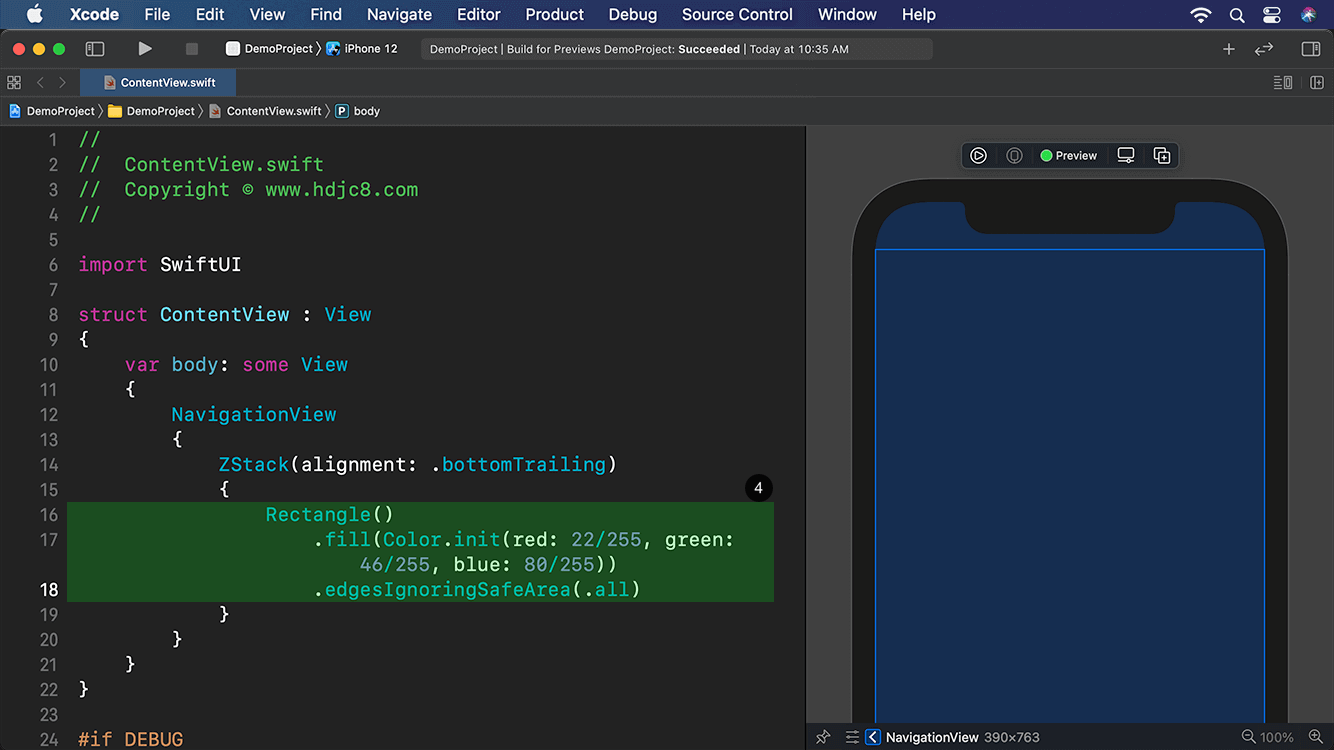Image resolution: width=1334 pixels, height=750 pixels.
Task: Open the Window menu
Action: point(847,14)
